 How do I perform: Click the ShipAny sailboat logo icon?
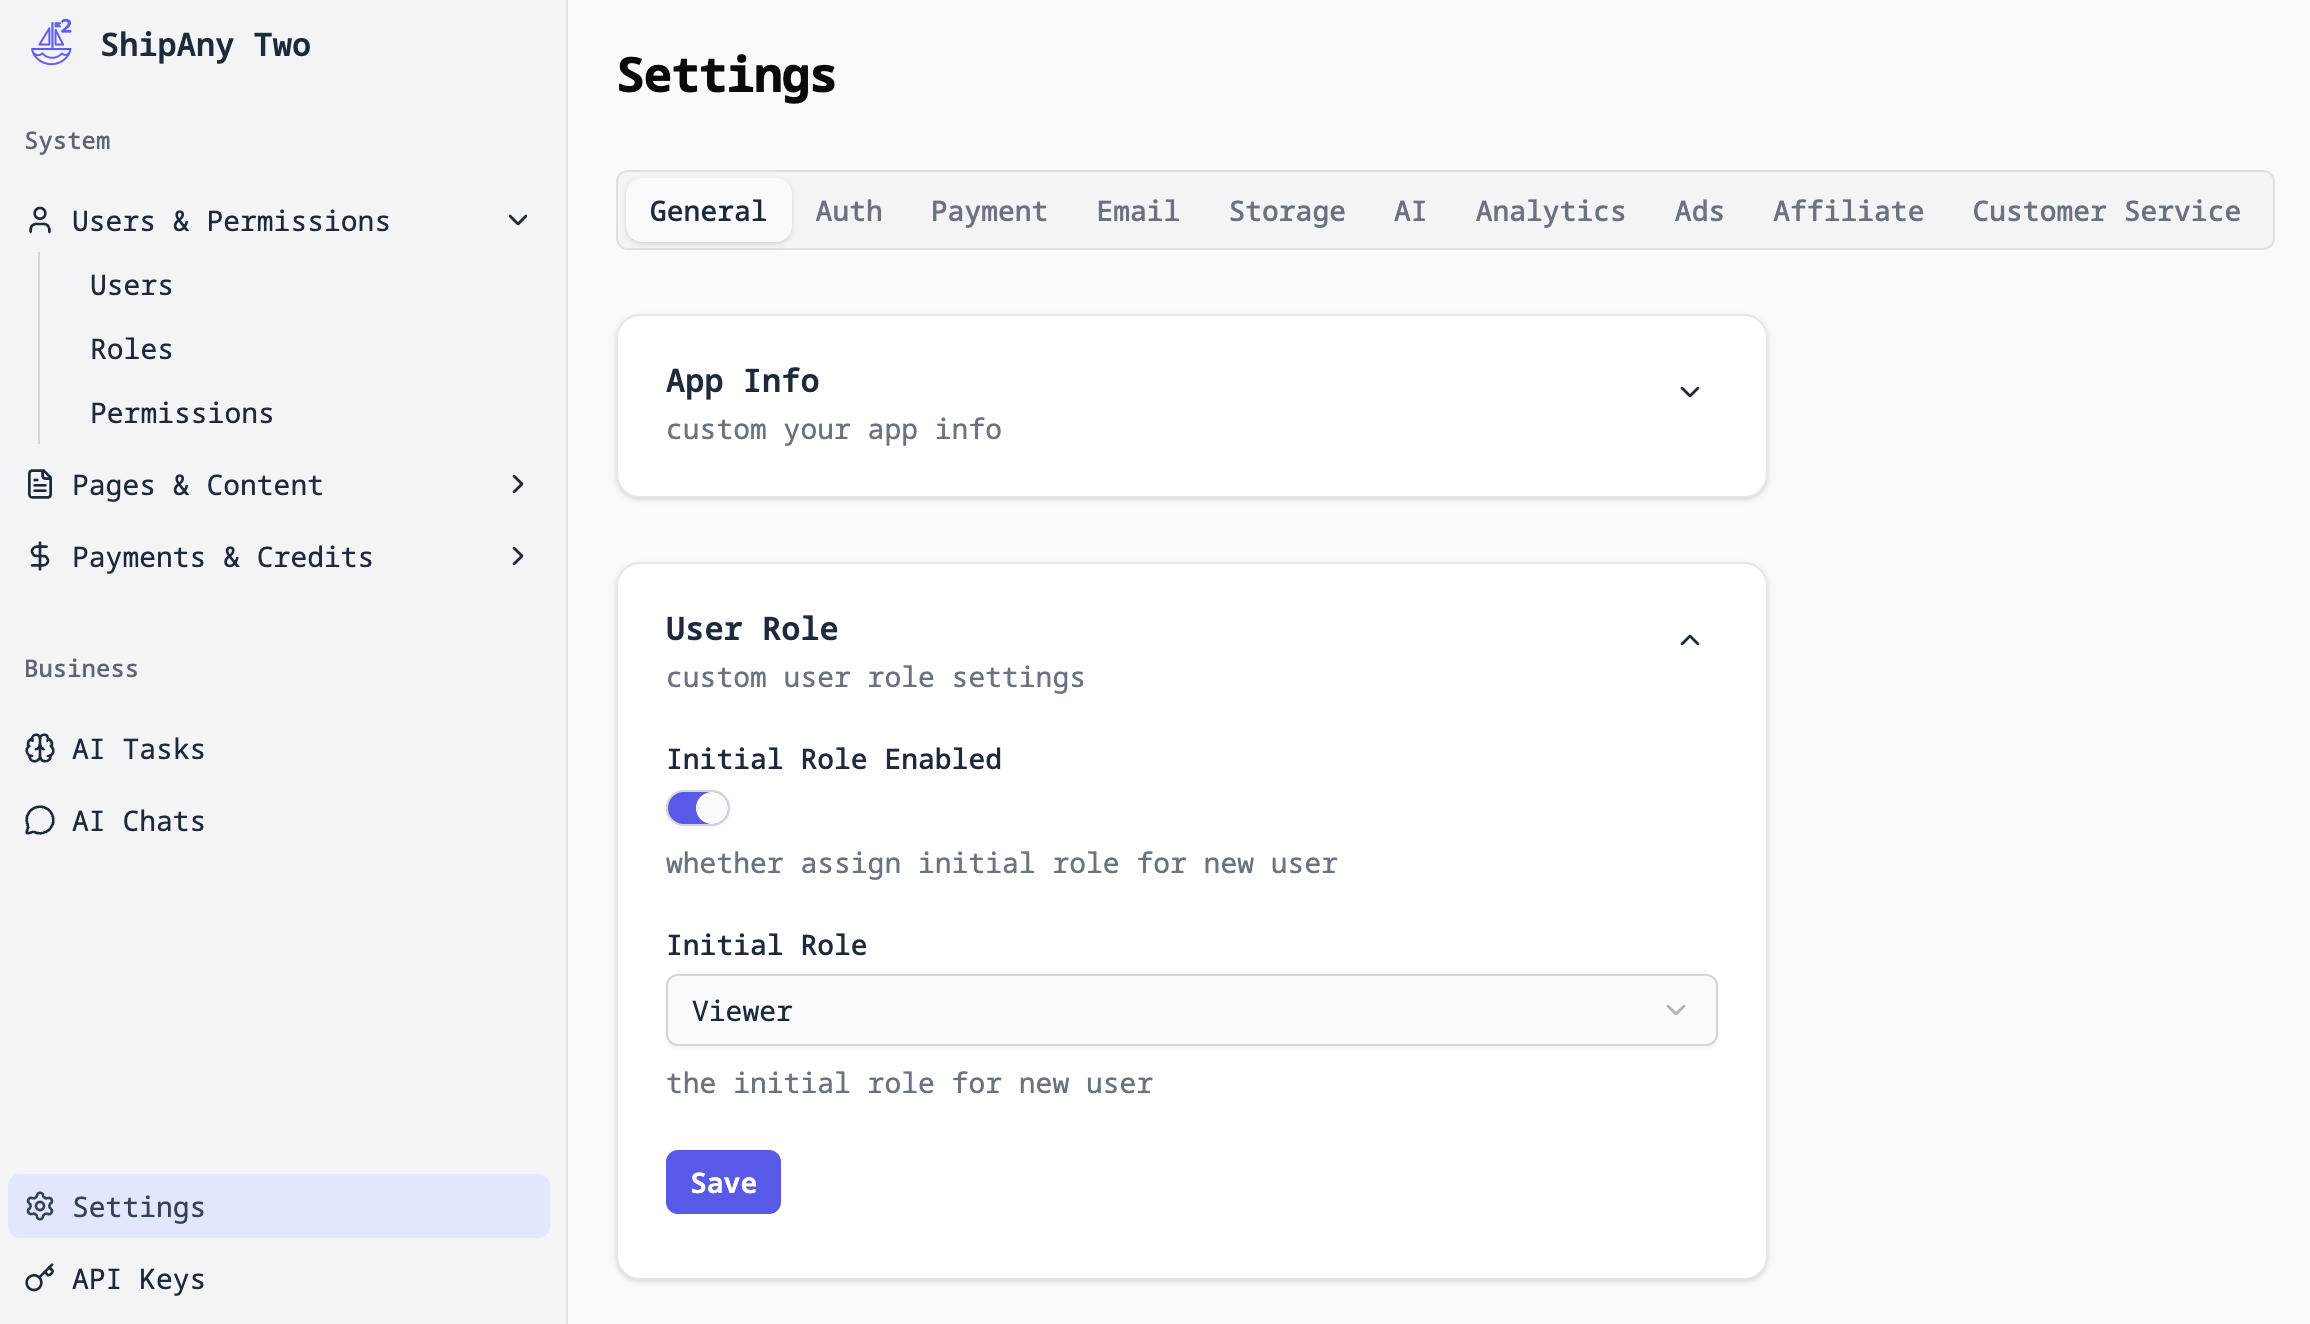pos(52,43)
